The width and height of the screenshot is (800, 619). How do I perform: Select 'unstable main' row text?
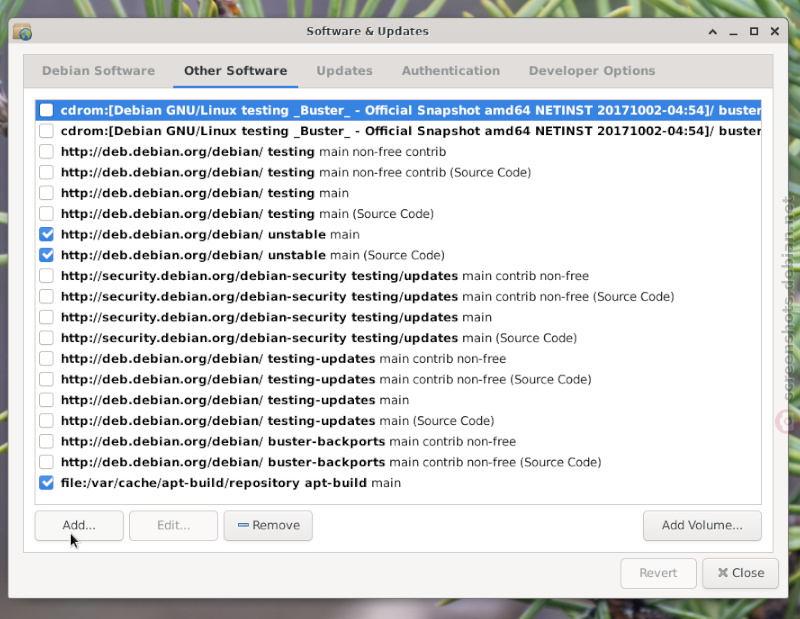point(210,234)
